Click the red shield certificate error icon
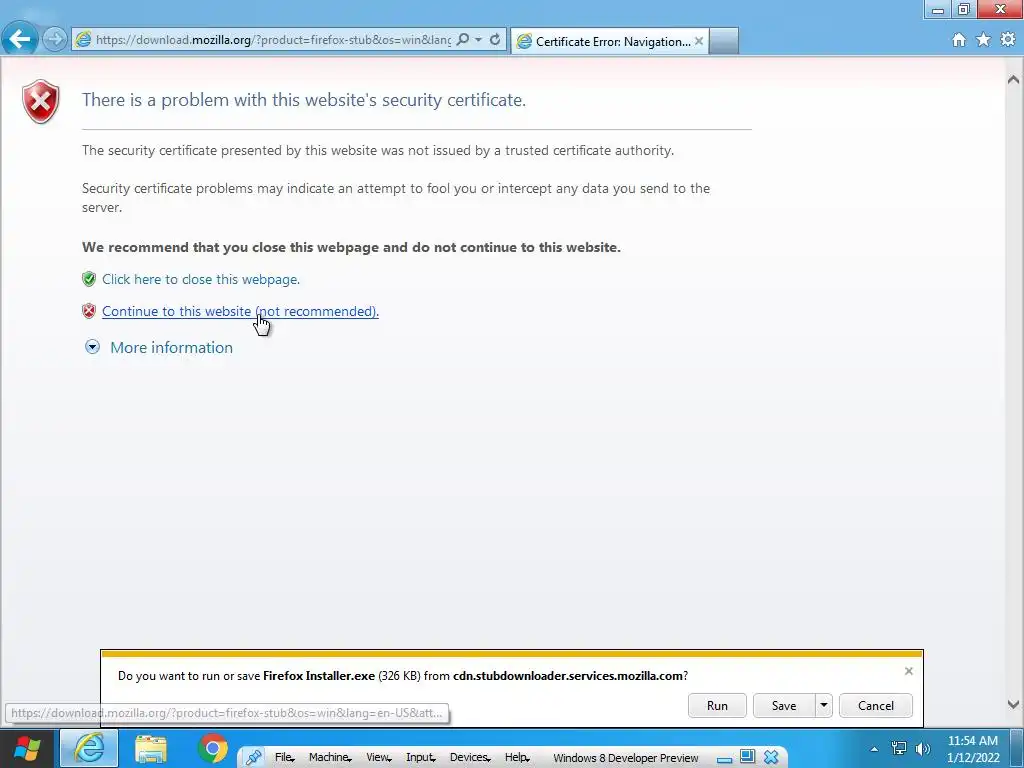The image size is (1024, 768). coord(40,102)
